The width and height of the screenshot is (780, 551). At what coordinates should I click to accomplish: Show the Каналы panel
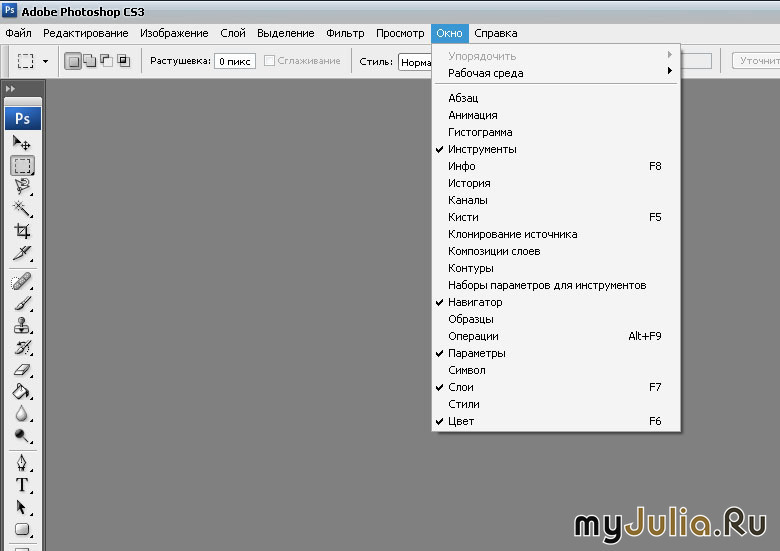tap(556, 200)
